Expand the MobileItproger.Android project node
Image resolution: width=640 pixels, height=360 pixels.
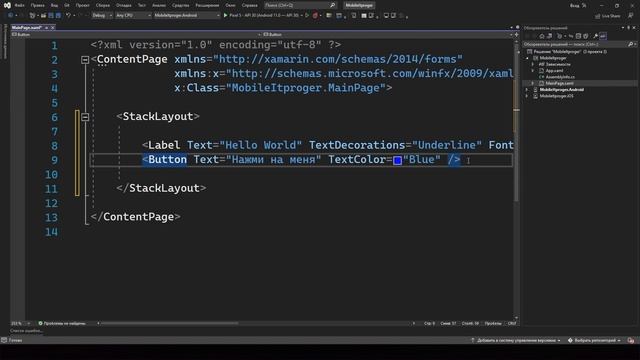pyautogui.click(x=527, y=90)
